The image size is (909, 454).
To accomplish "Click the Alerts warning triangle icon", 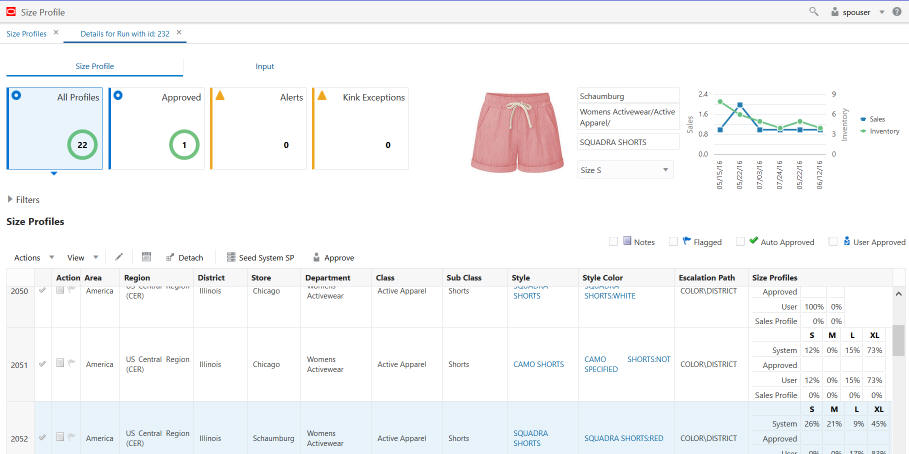I will coord(220,95).
